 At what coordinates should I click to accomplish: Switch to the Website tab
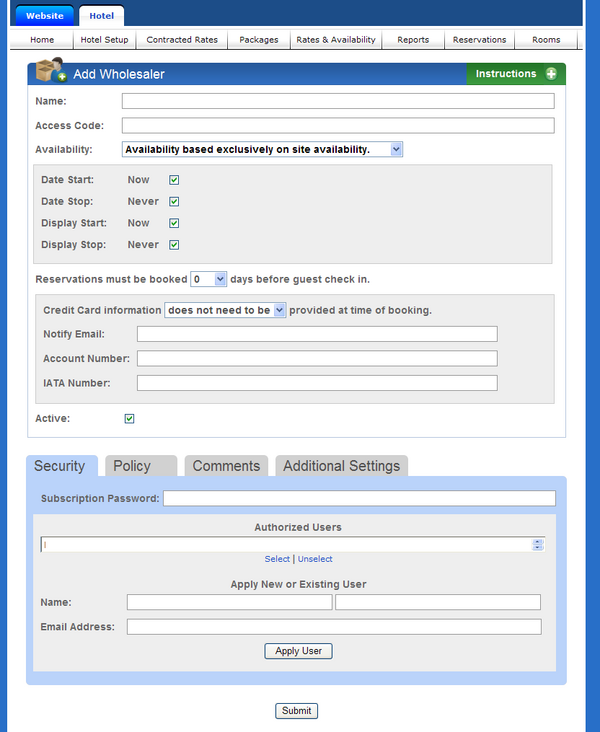point(45,15)
